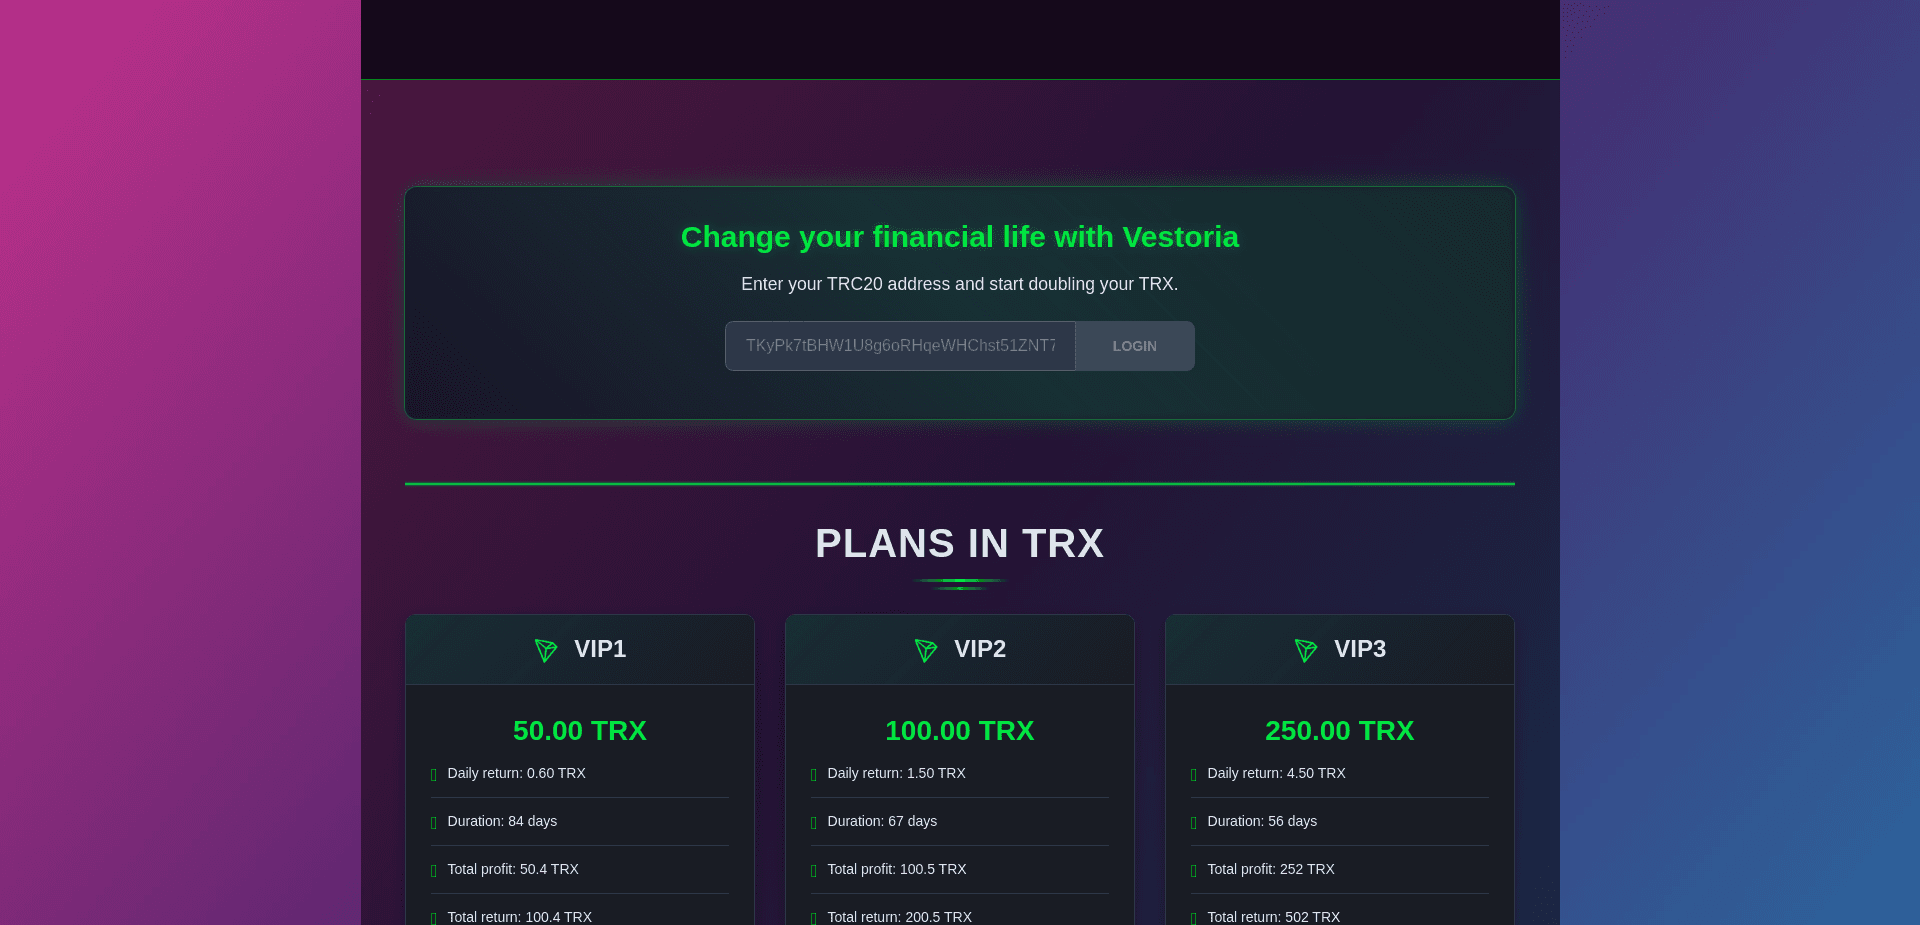Click the TRON logo beside VIP3
Viewport: 1920px width, 925px height.
(1306, 650)
